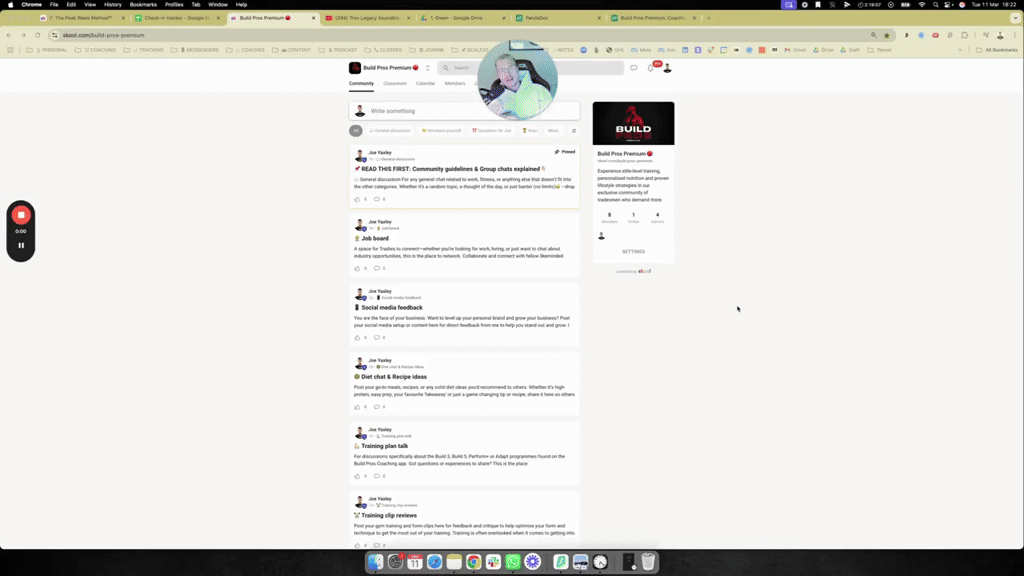Switch to The Peak Week Method browser tab

82,18
